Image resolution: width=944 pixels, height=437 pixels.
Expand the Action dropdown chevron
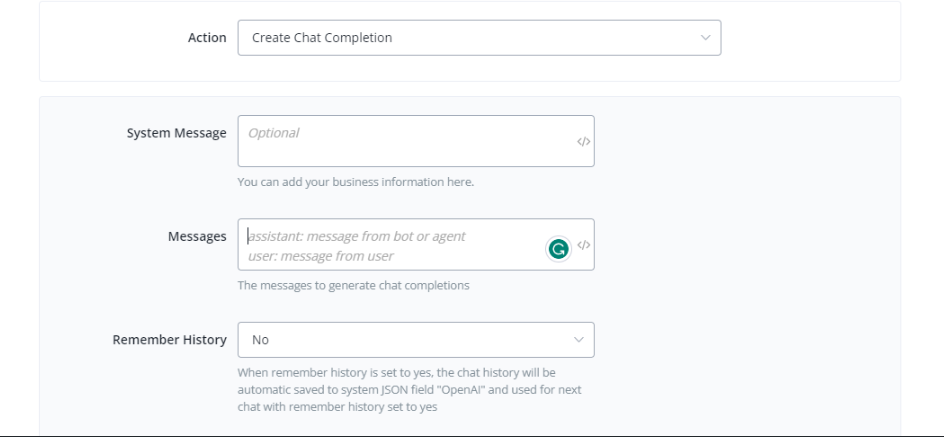point(705,38)
